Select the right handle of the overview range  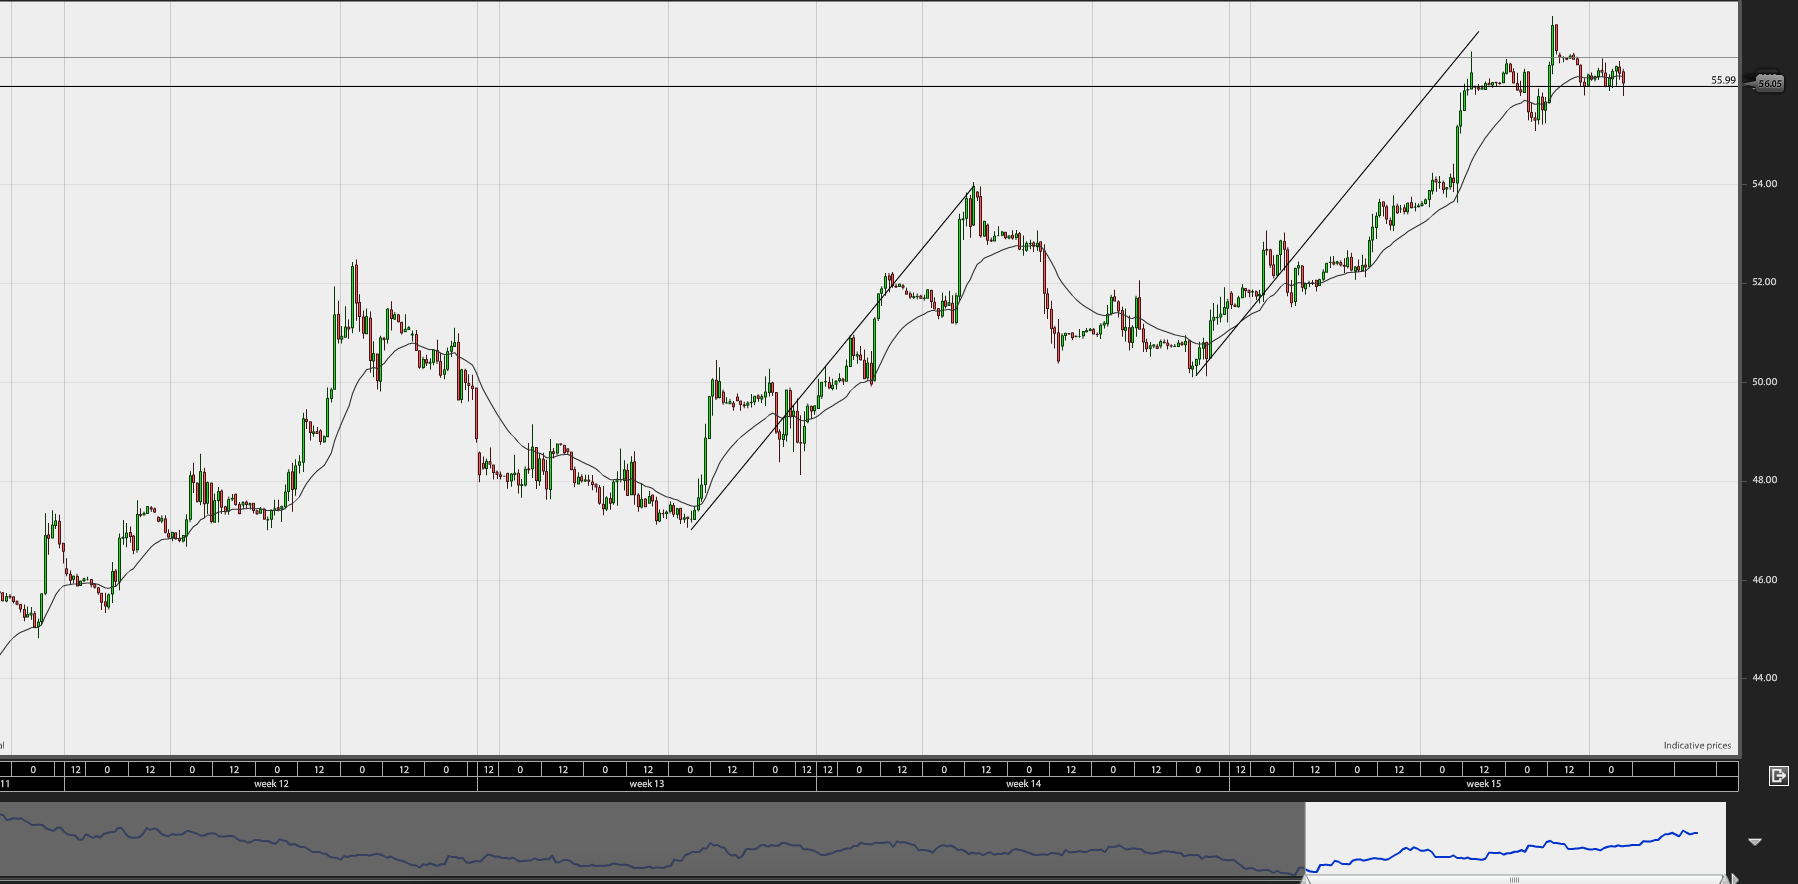point(1724,878)
